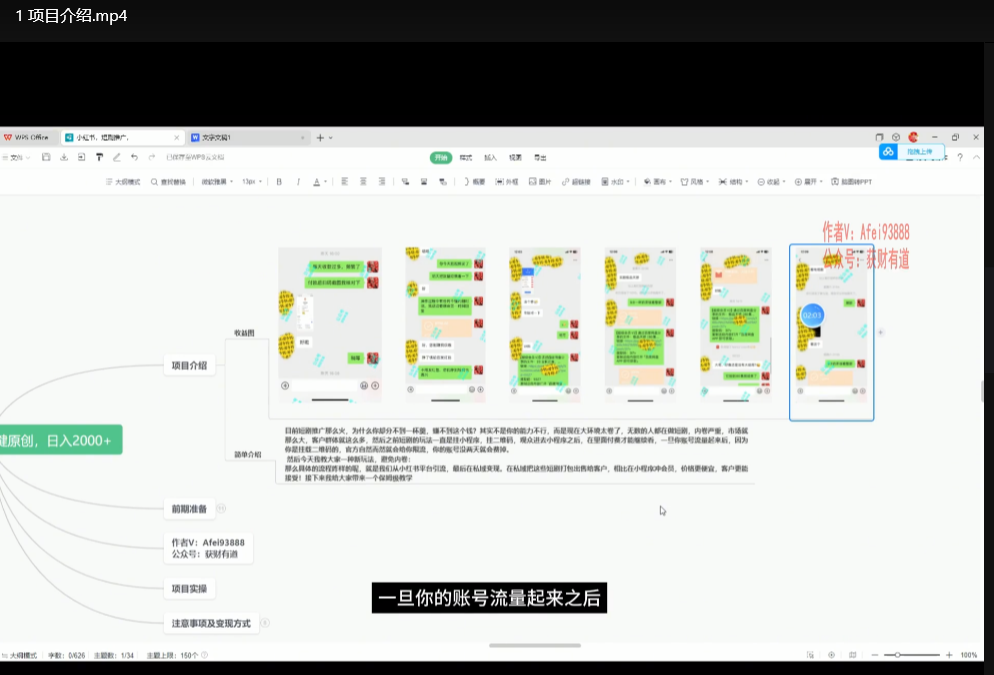Select the 前期准备 topic node
Viewport: 994px width, 675px height.
[189, 508]
